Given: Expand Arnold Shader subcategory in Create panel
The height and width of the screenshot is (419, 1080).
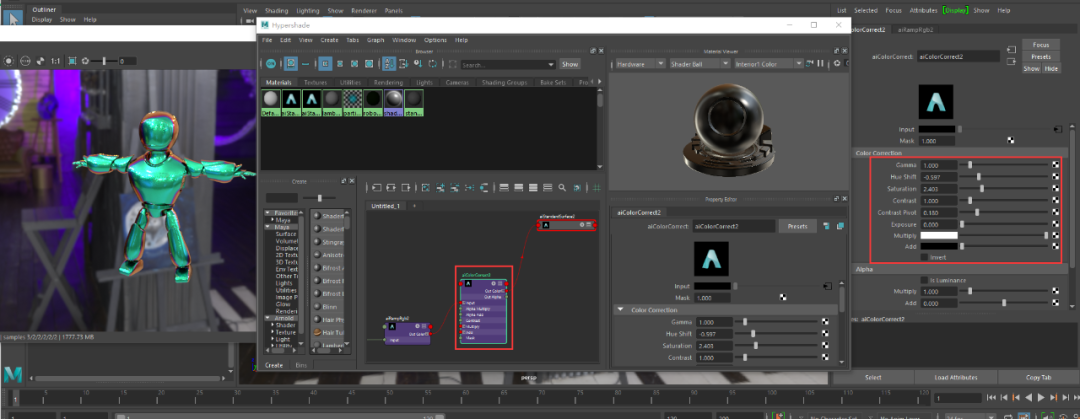Looking at the screenshot, I should point(272,325).
